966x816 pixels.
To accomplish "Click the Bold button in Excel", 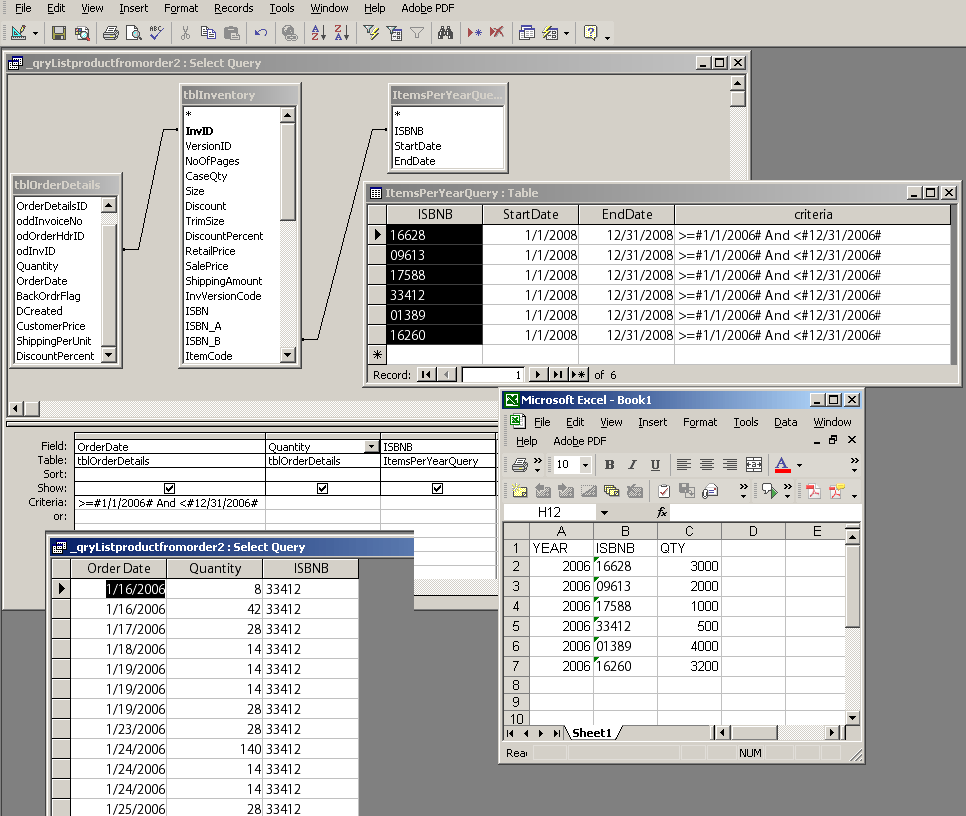I will click(609, 464).
